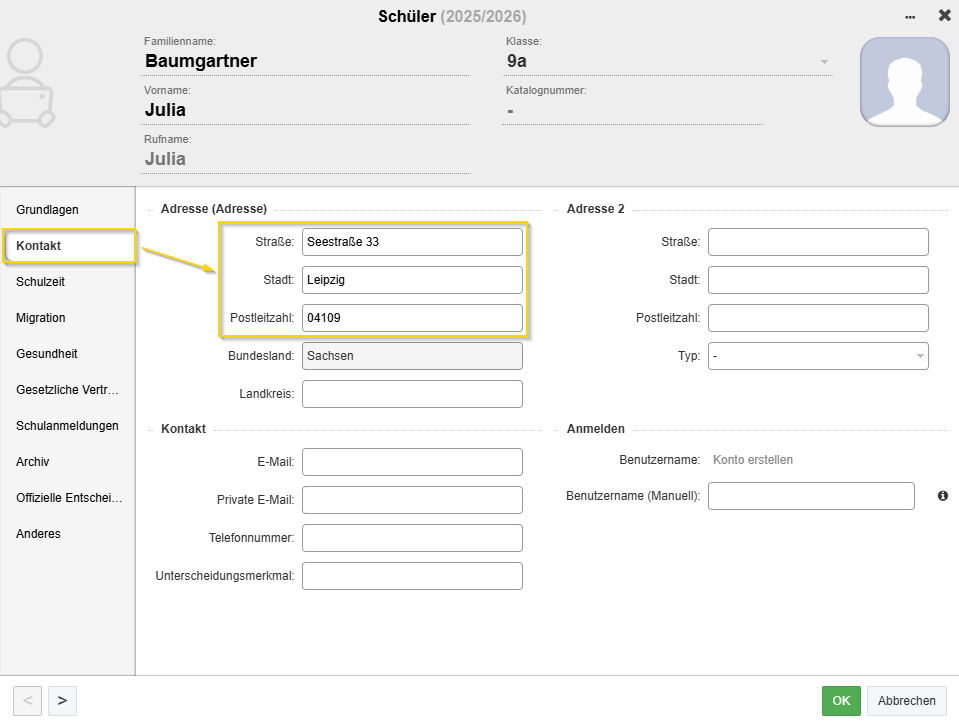The width and height of the screenshot is (959, 724).
Task: Expand the Klasse dropdown showing 9a
Action: coord(824,62)
